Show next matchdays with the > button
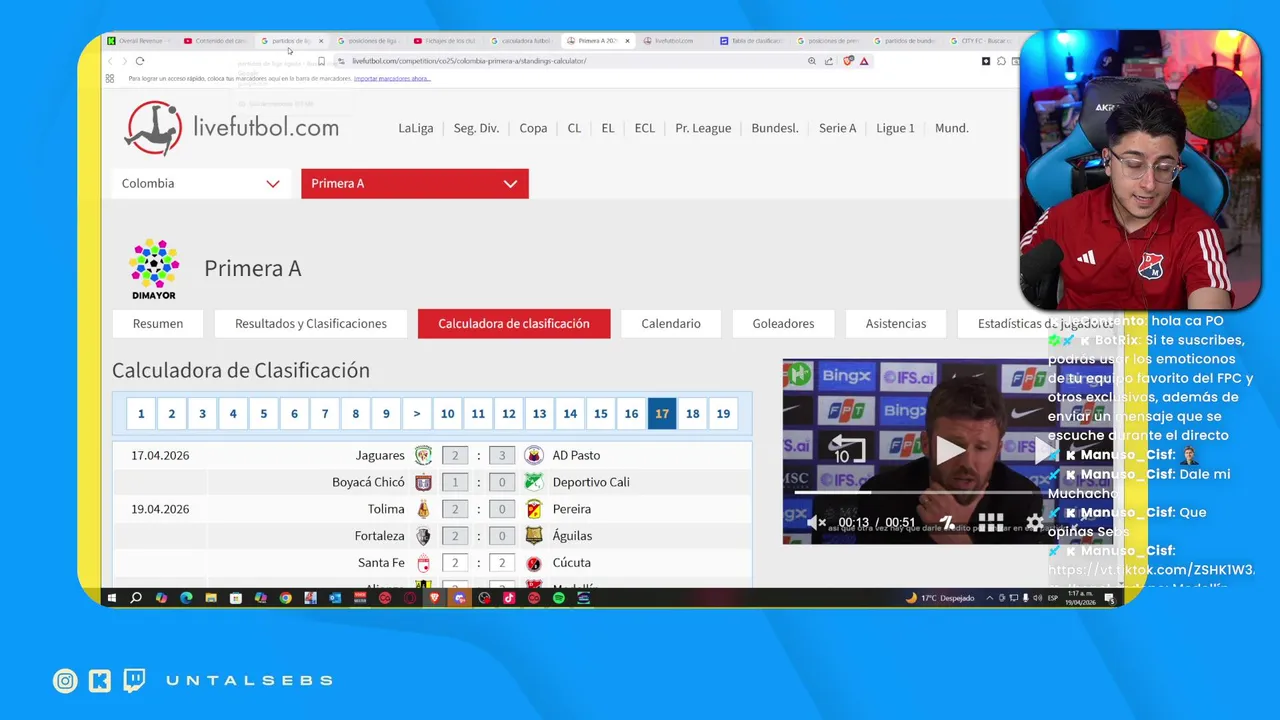Screen dimensions: 1280x720 (417, 413)
